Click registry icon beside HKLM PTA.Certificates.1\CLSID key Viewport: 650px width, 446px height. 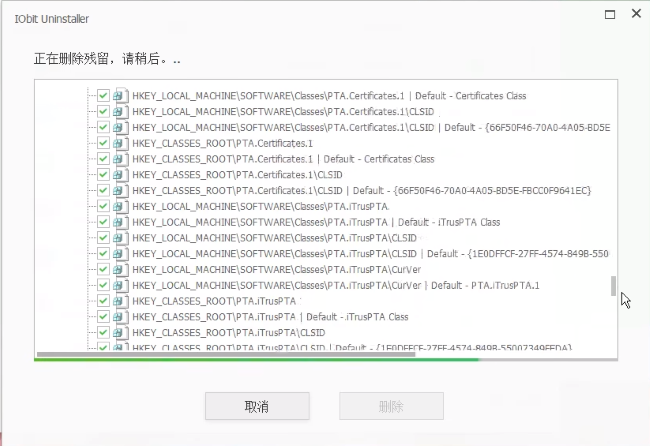[120, 111]
